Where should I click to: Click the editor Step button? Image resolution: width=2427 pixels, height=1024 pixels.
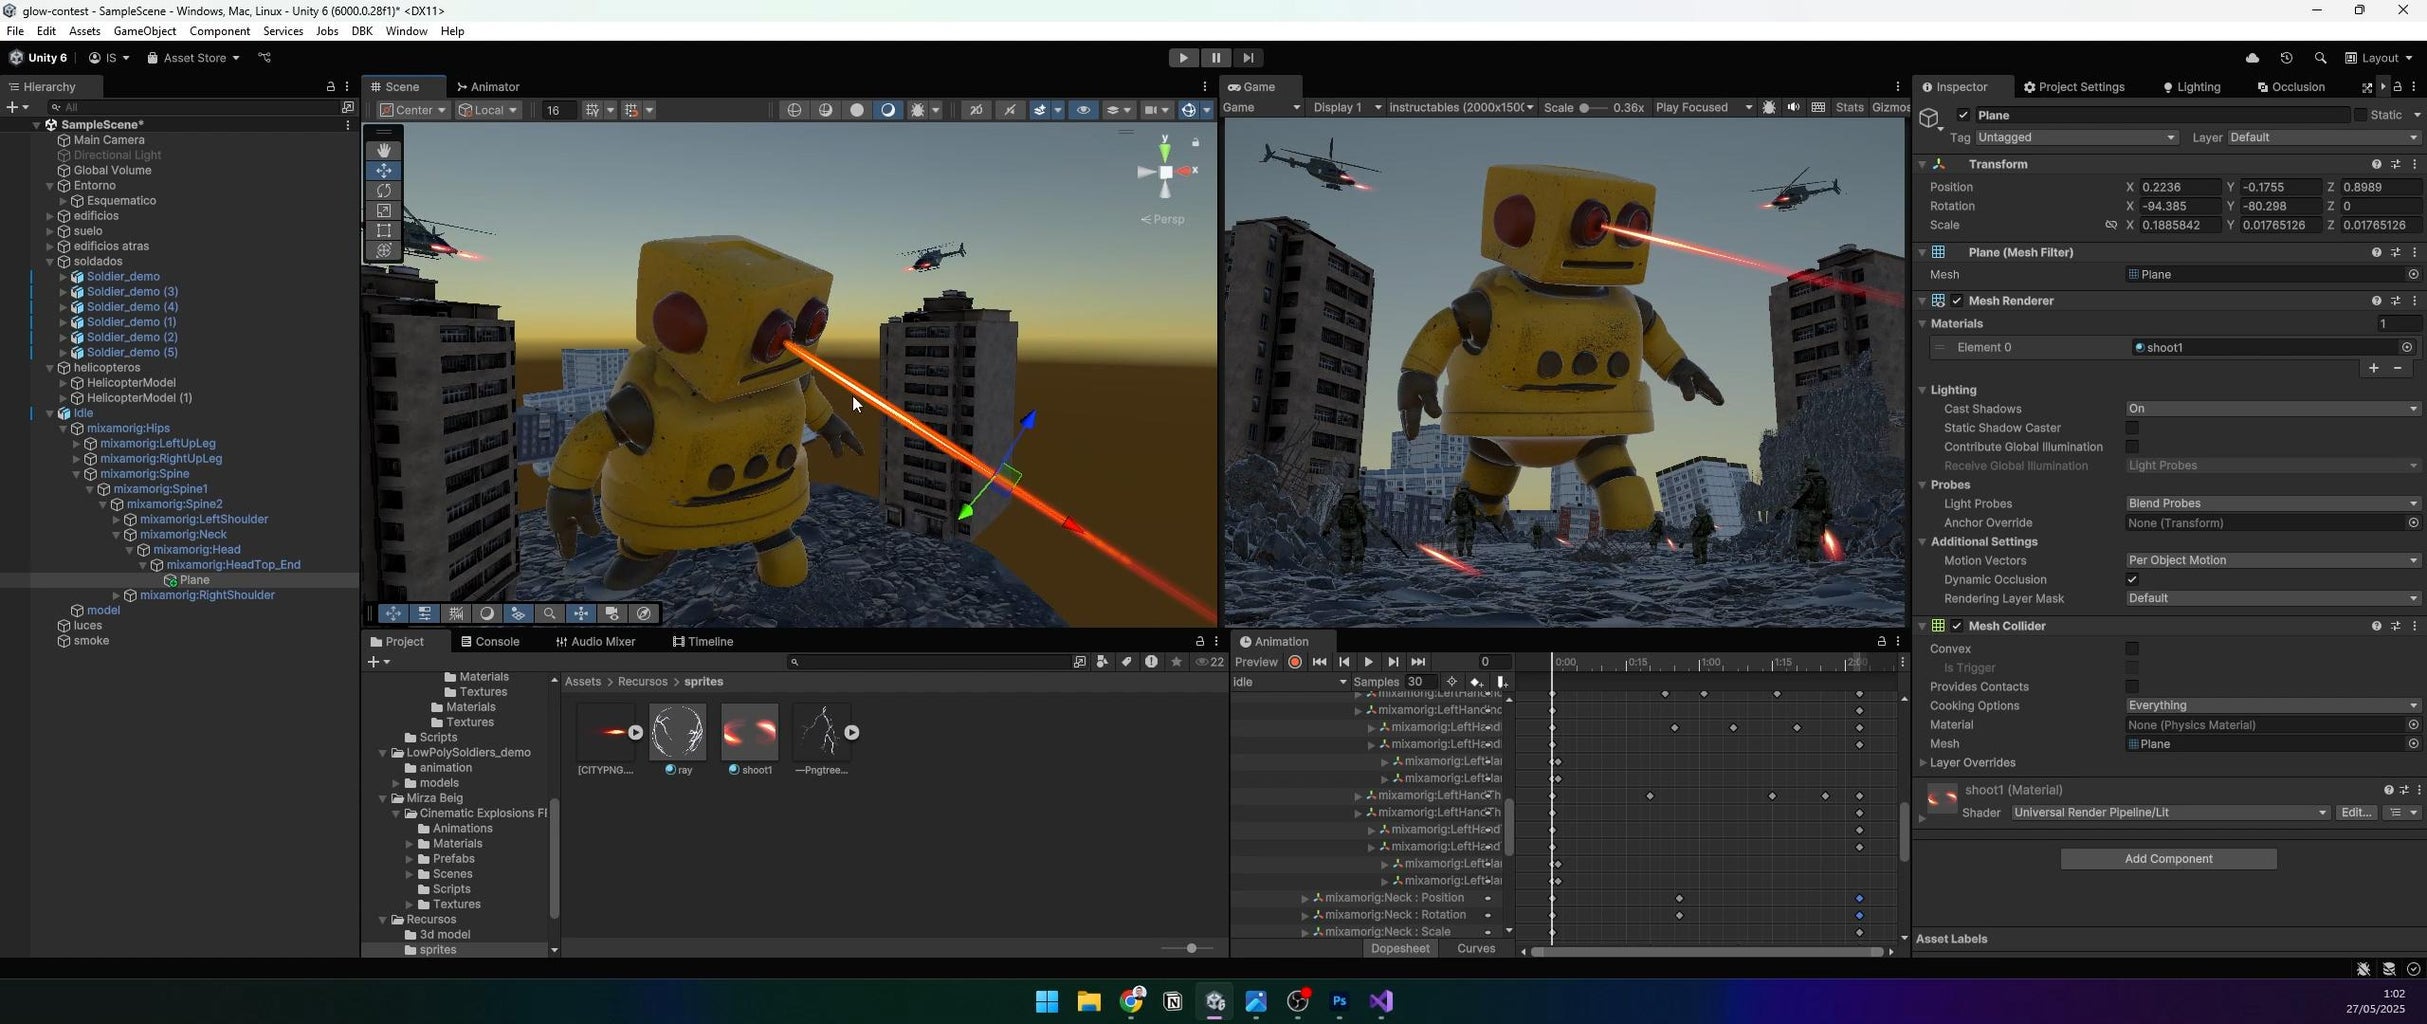(x=1247, y=58)
